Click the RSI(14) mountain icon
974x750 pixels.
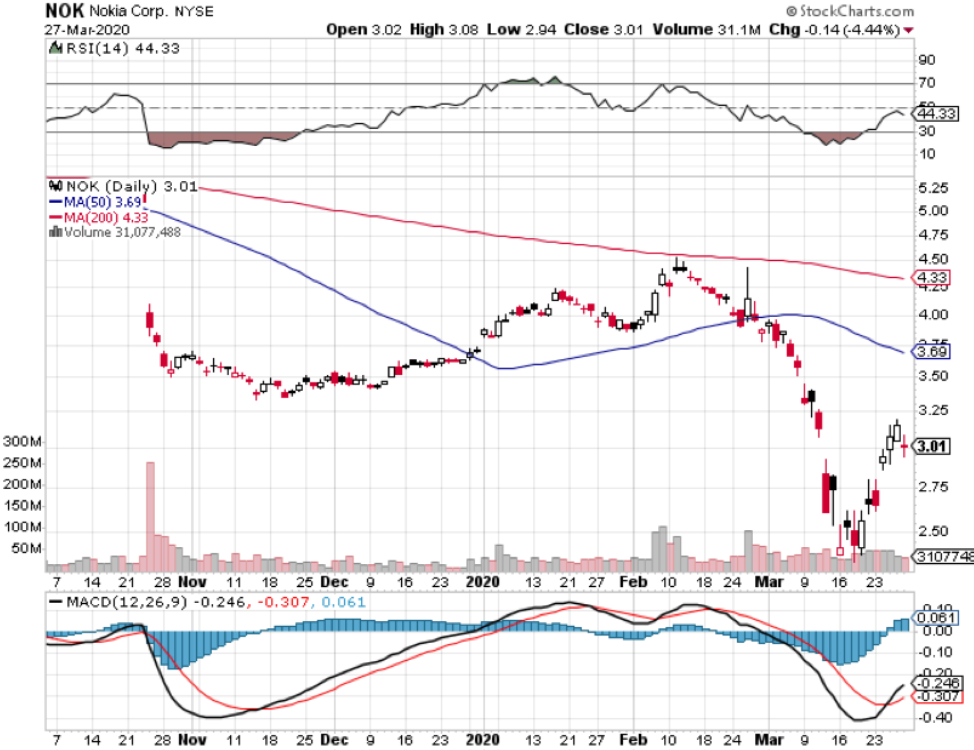pos(56,48)
